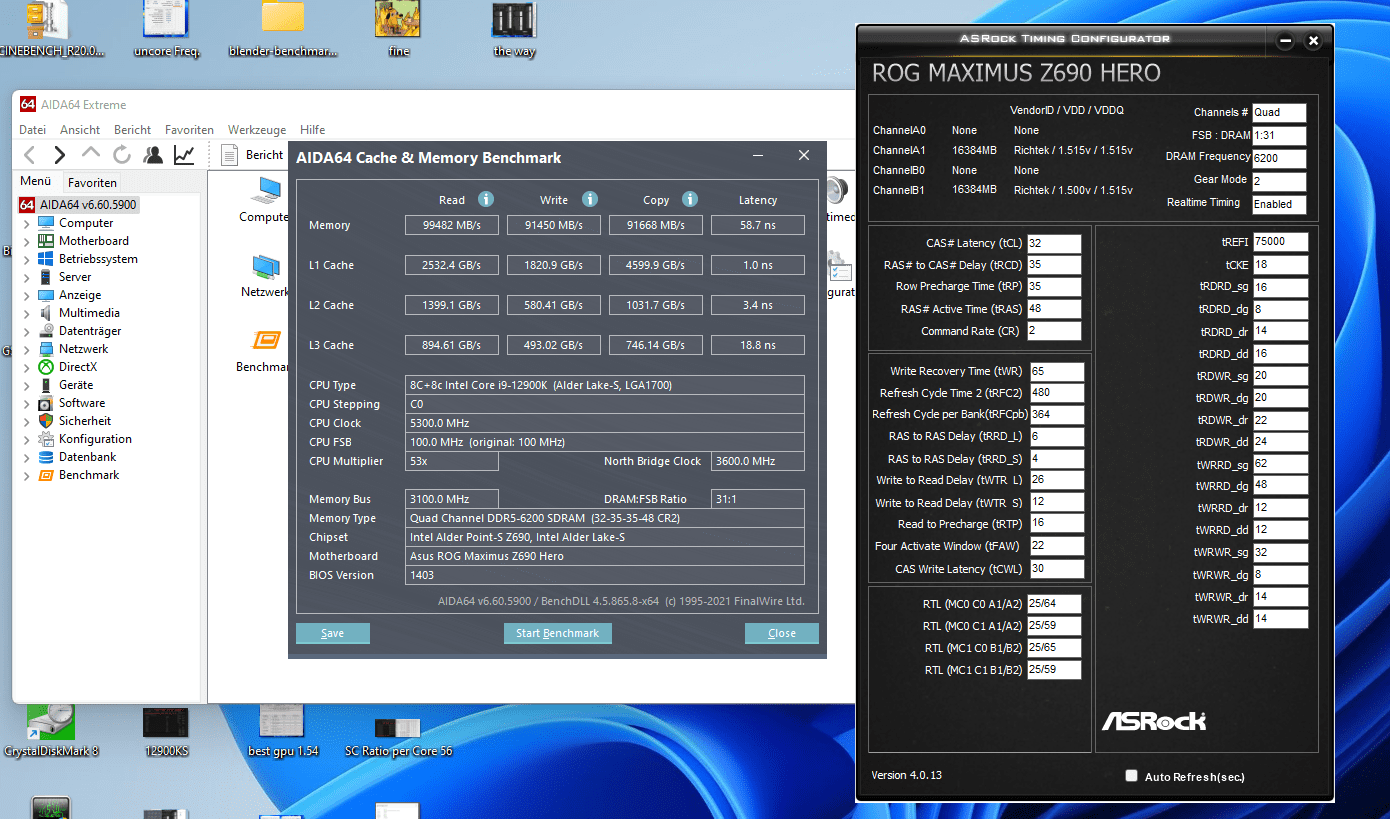Click the AIDA64 back navigation arrow
This screenshot has height=819, width=1390.
(x=30, y=155)
